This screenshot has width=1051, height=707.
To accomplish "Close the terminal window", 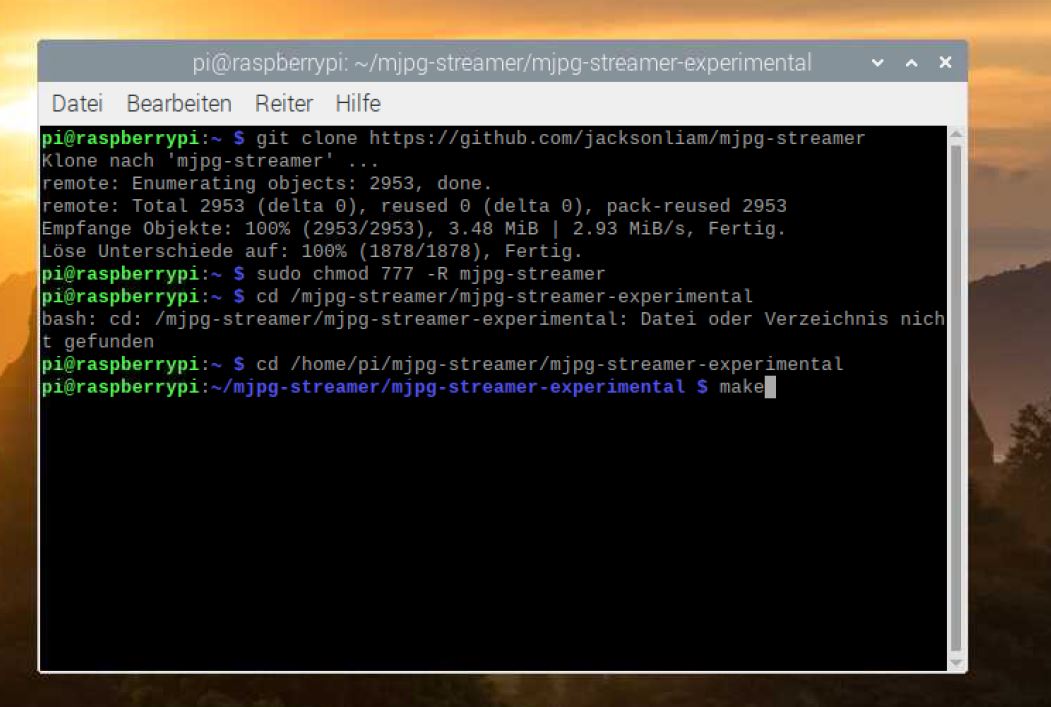I will pos(944,62).
